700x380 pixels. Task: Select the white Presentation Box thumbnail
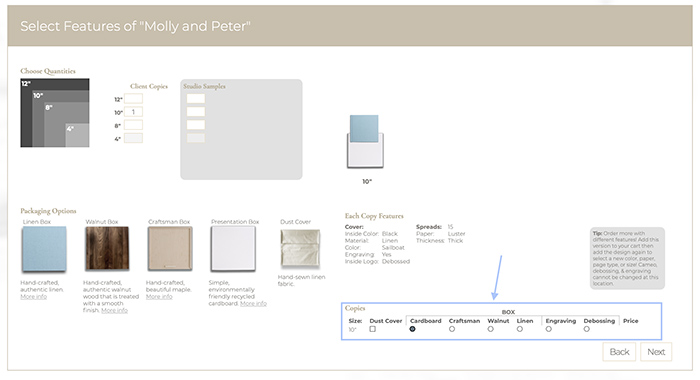click(233, 249)
